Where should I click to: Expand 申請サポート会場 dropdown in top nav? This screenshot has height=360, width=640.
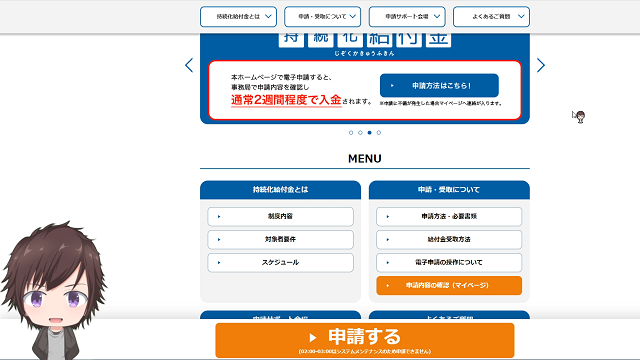pyautogui.click(x=407, y=17)
